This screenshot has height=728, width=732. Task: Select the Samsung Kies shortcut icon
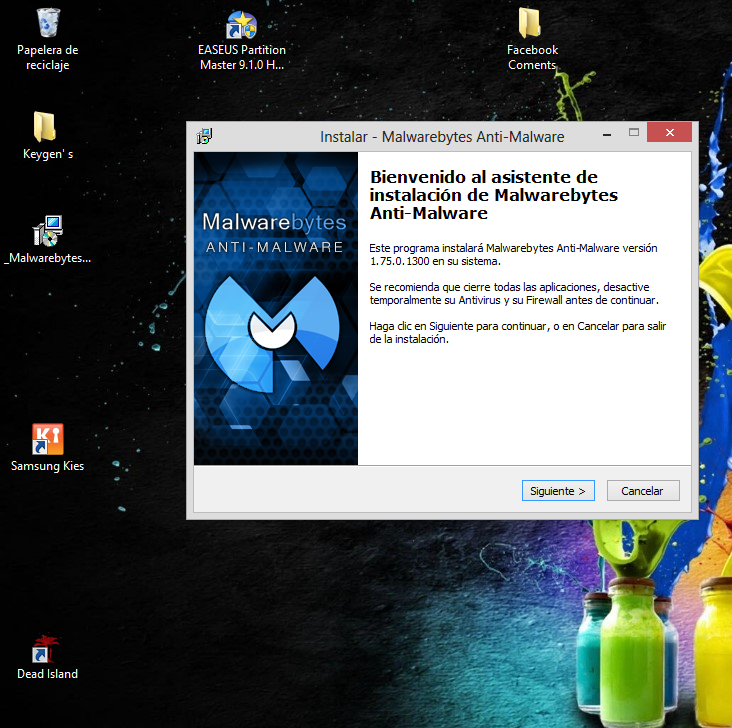48,439
